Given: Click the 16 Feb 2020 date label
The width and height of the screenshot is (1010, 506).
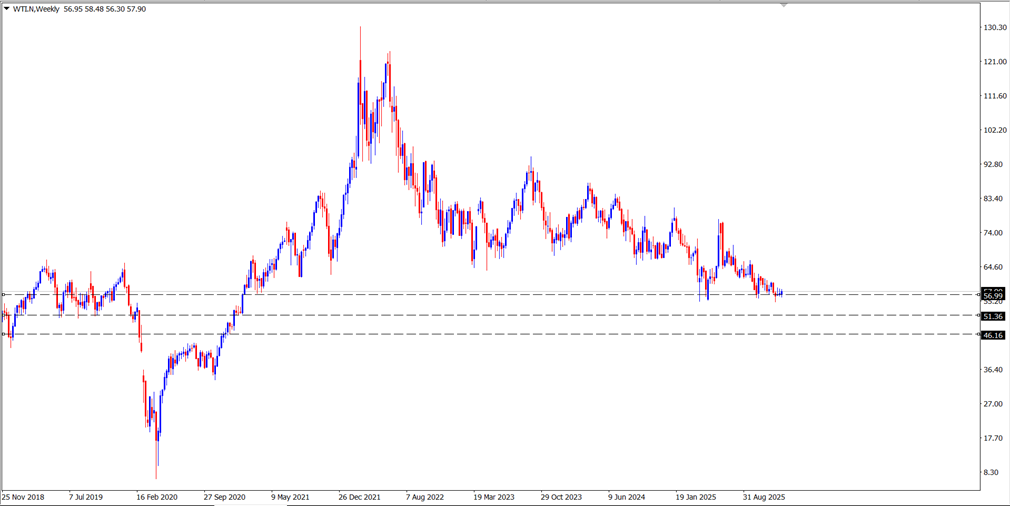Looking at the screenshot, I should tap(158, 496).
